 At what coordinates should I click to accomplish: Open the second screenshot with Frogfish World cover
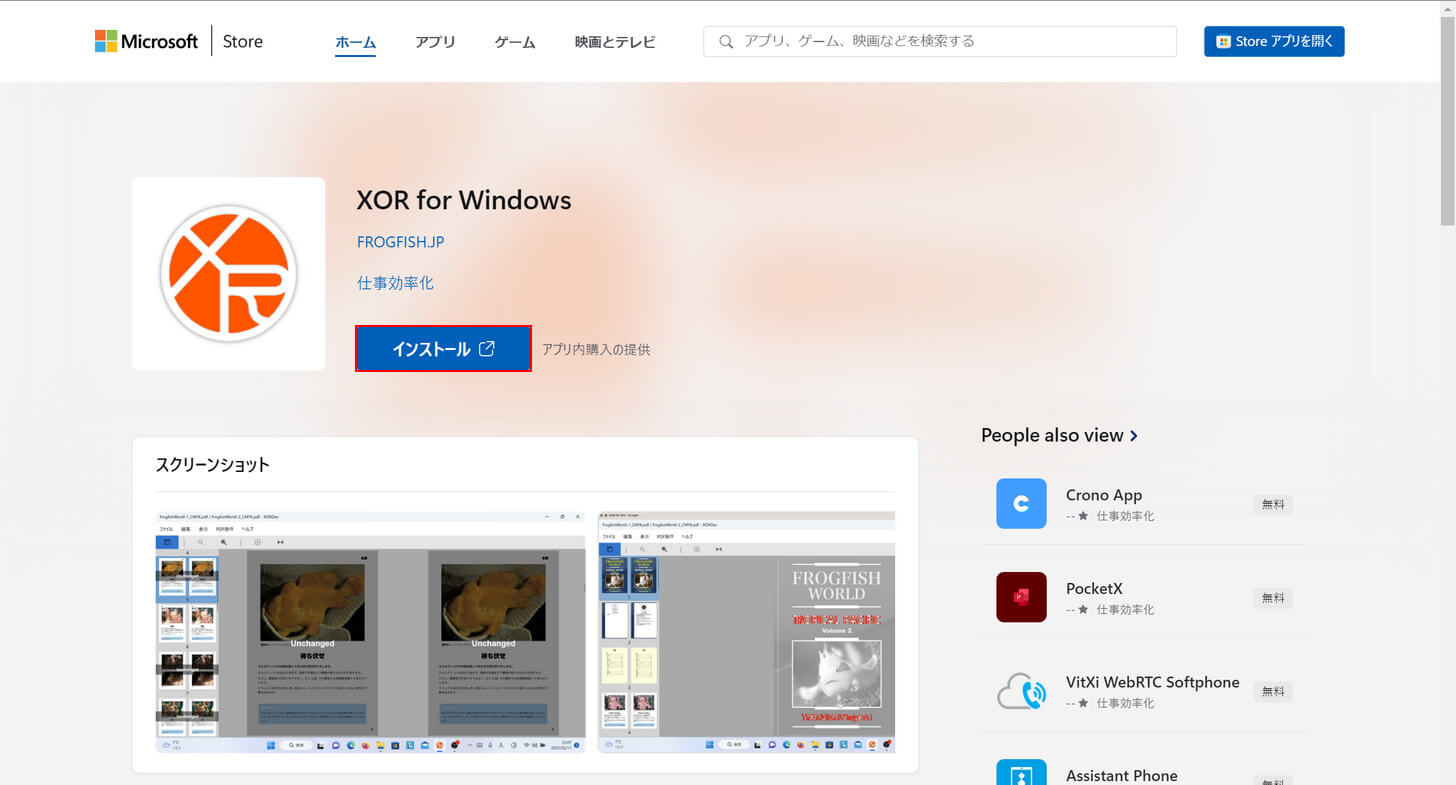click(746, 632)
